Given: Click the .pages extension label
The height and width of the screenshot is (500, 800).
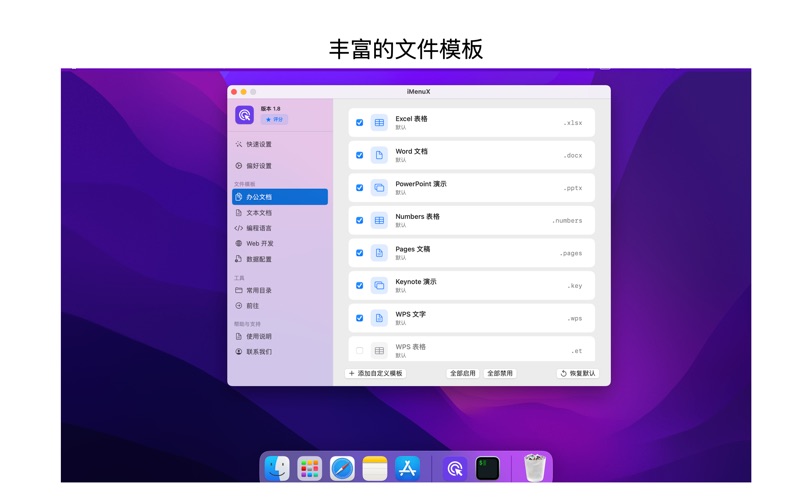Looking at the screenshot, I should [570, 254].
